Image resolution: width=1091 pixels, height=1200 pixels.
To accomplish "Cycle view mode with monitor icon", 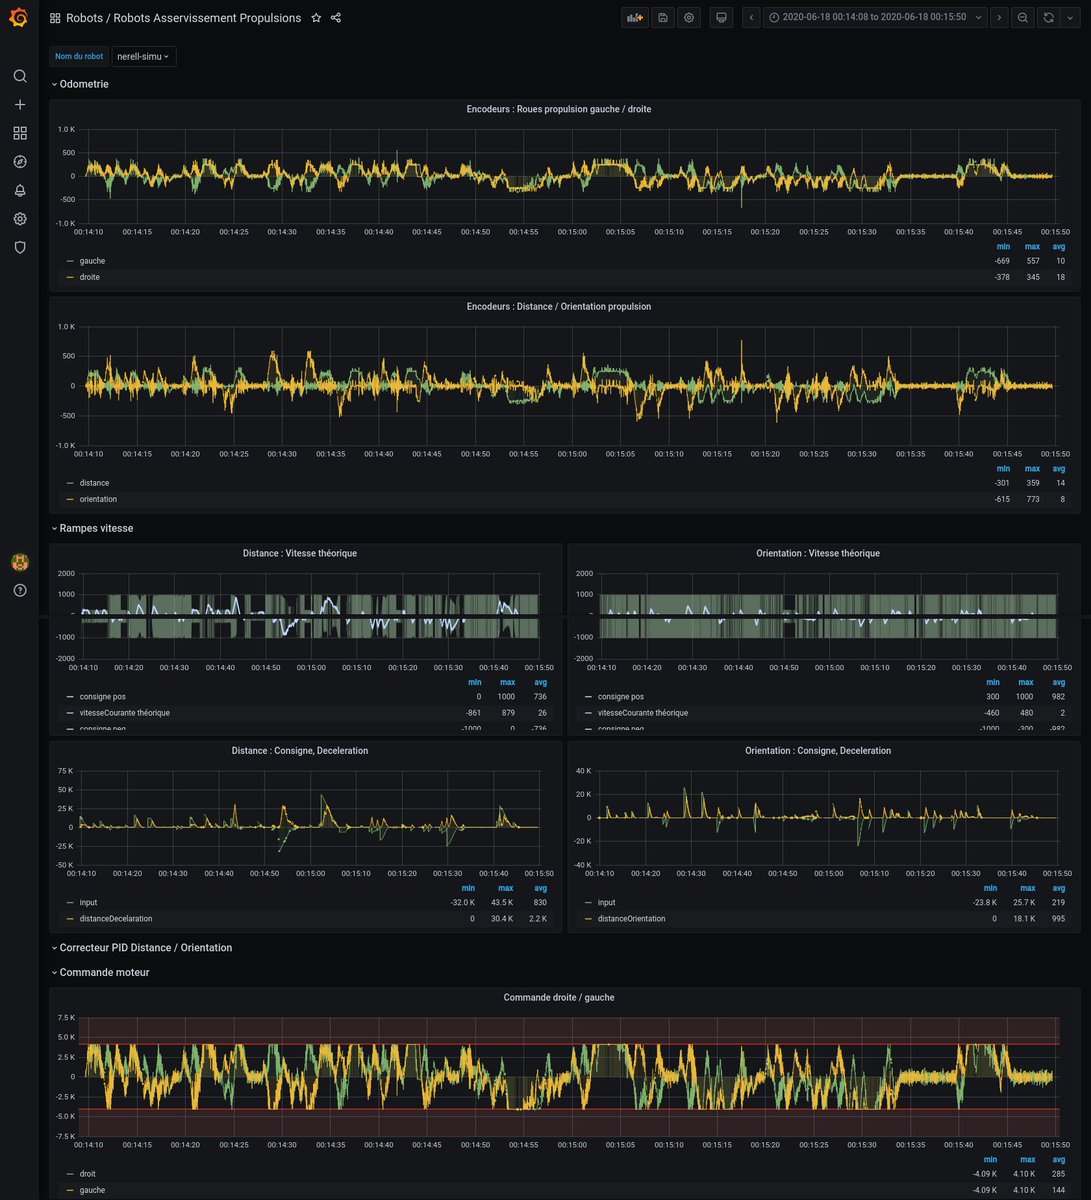I will click(x=721, y=17).
